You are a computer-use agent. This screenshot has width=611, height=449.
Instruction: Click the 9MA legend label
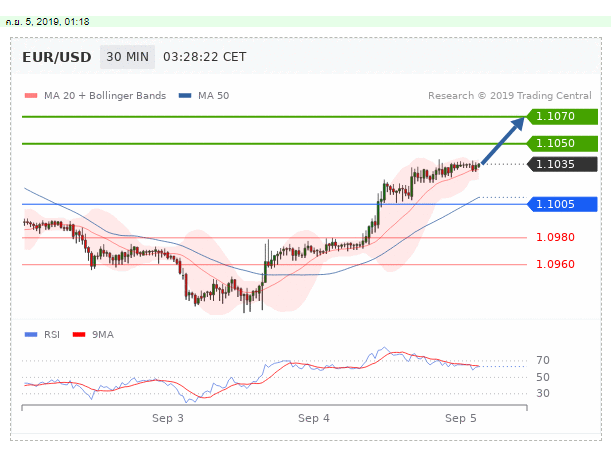point(103,334)
